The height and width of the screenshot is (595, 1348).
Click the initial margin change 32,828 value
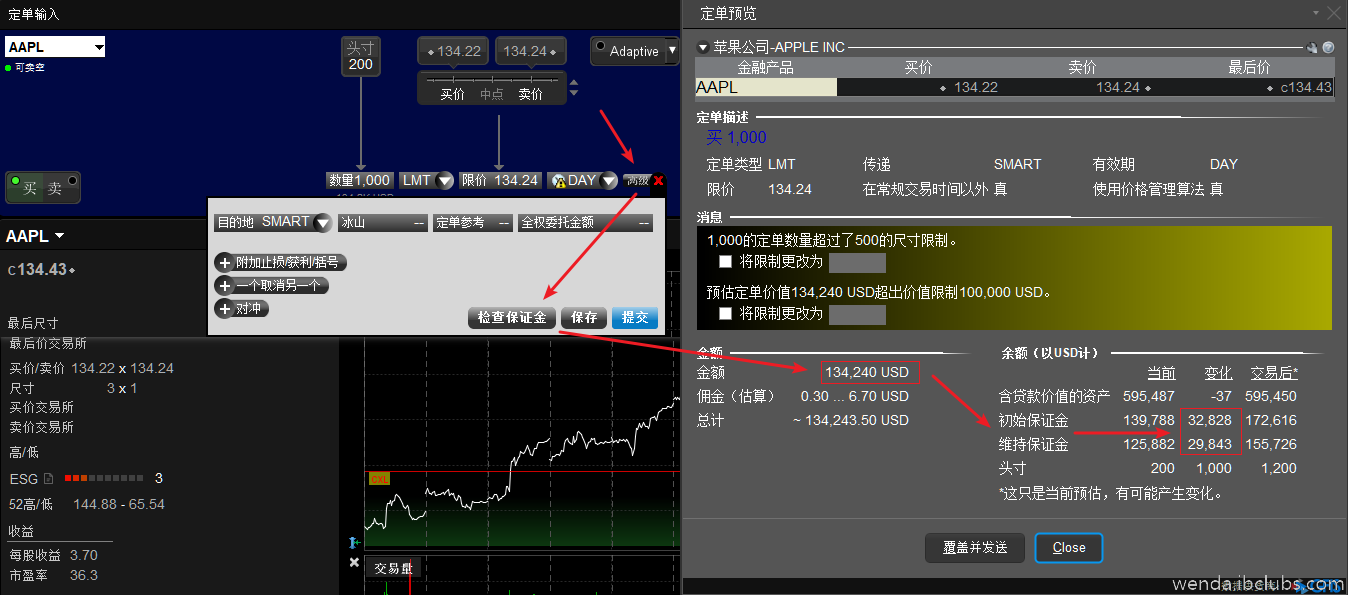(1210, 420)
